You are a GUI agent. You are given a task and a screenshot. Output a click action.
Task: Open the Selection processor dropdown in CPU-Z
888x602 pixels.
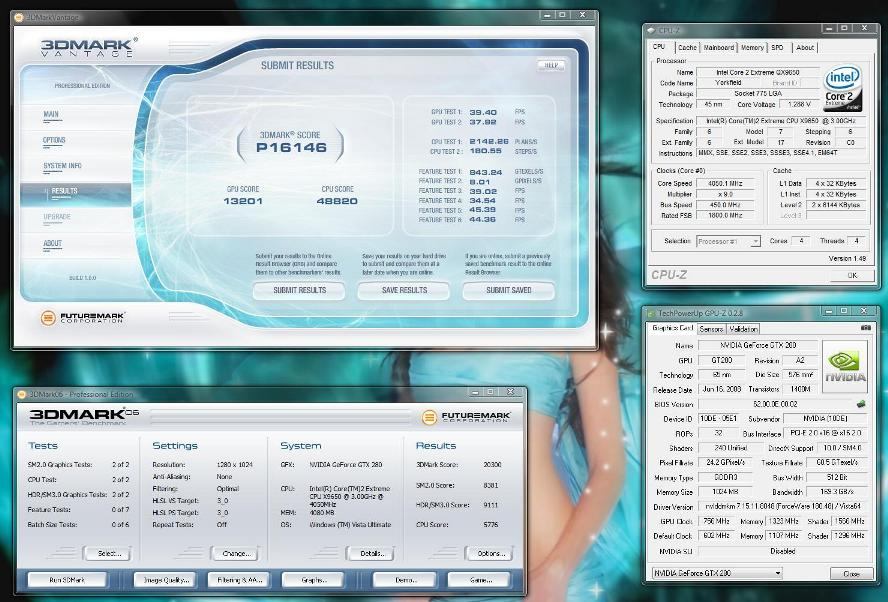tap(728, 241)
